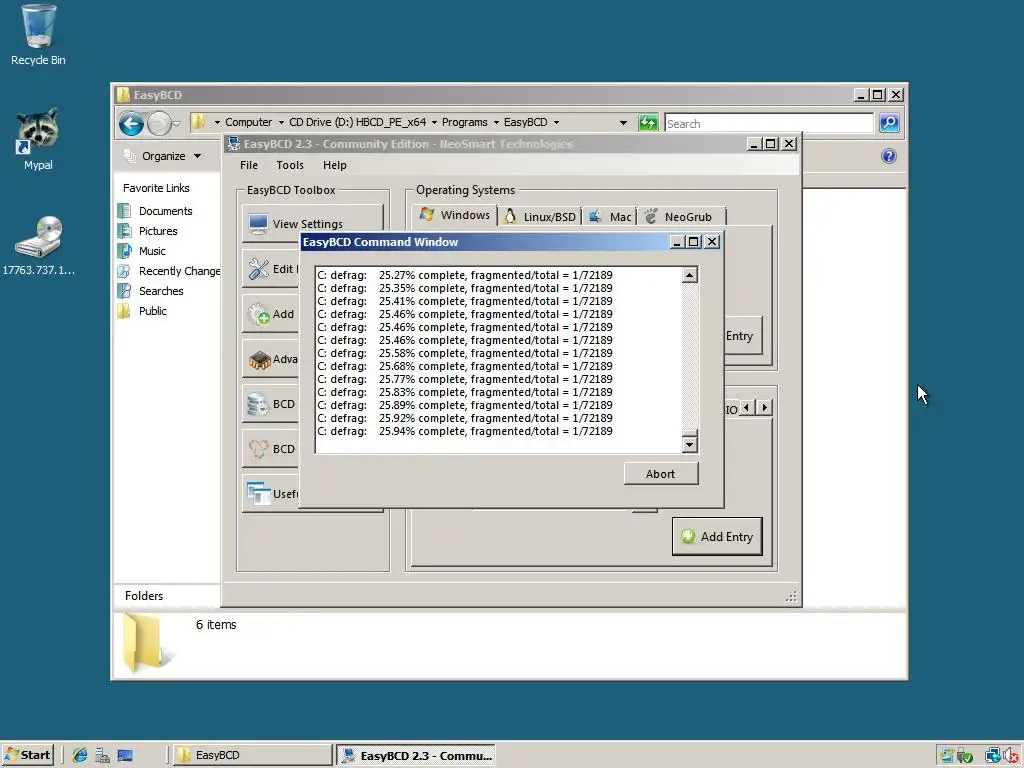This screenshot has height=768, width=1024.
Task: Switch to EasyBCD 2.3 taskbar button
Action: click(x=416, y=756)
